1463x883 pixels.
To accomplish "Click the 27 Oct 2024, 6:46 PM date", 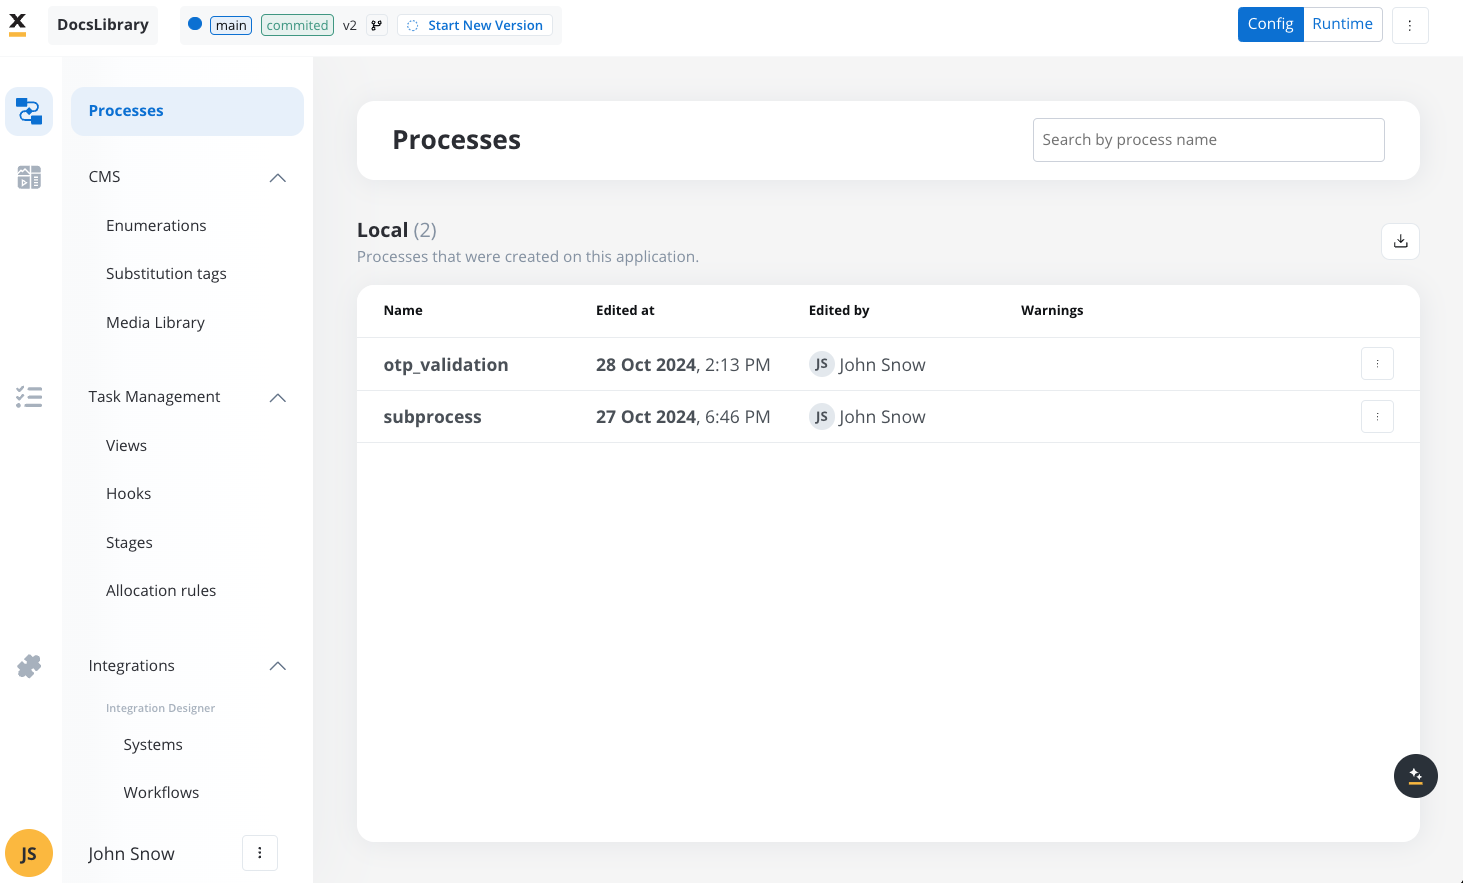I will pos(683,417).
